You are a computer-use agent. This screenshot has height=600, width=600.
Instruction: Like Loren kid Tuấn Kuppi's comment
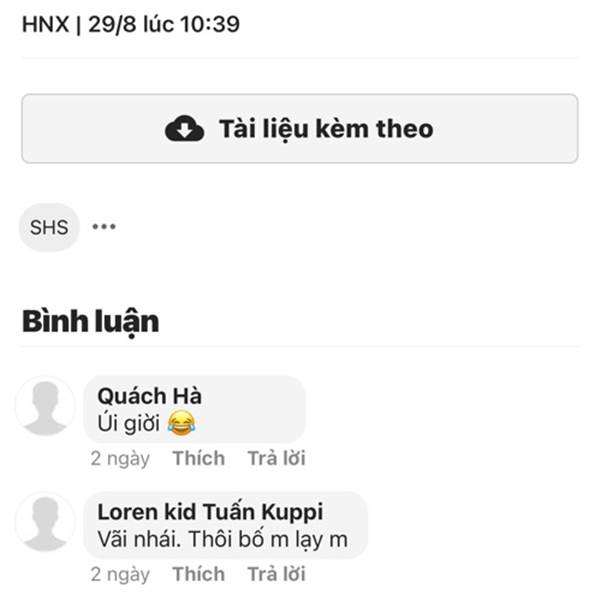199,574
